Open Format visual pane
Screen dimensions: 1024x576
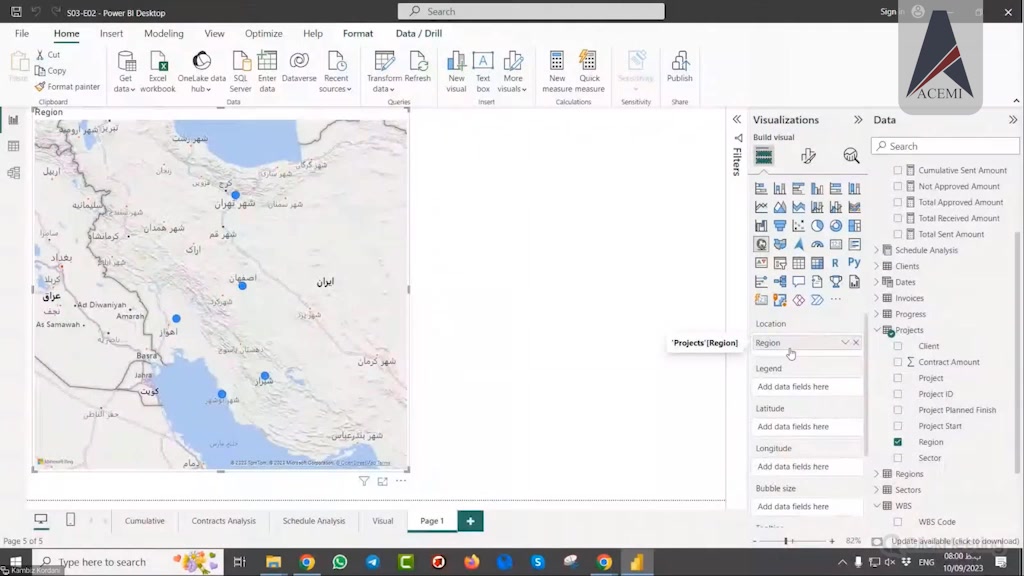808,155
